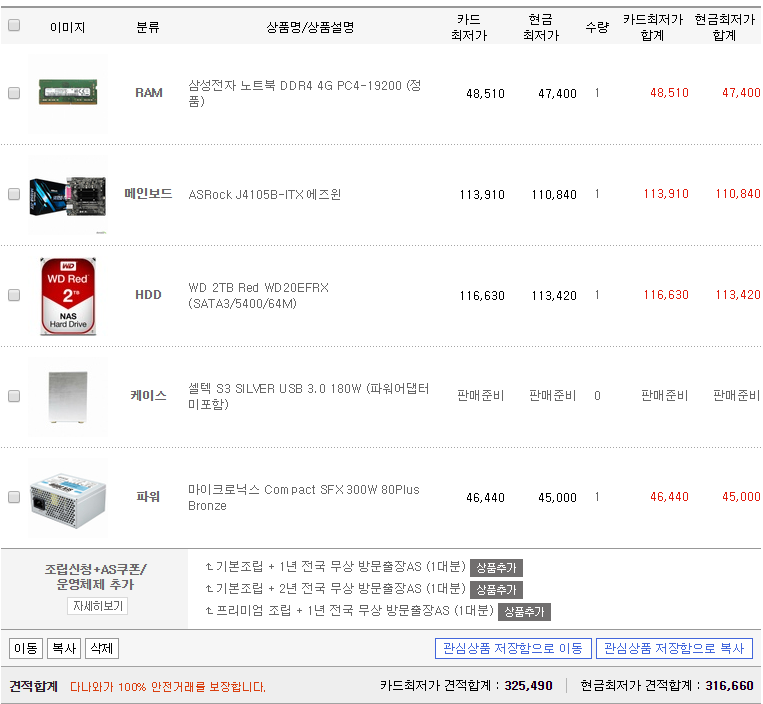Click the 수량 column header
This screenshot has width=763, height=704.
(597, 27)
